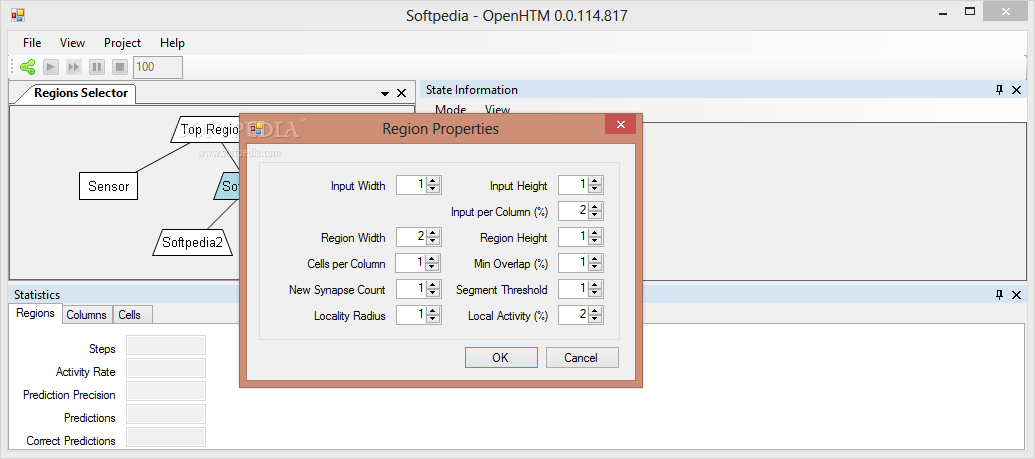Pin the Statistics panel
This screenshot has height=459, width=1035.
[x=999, y=295]
